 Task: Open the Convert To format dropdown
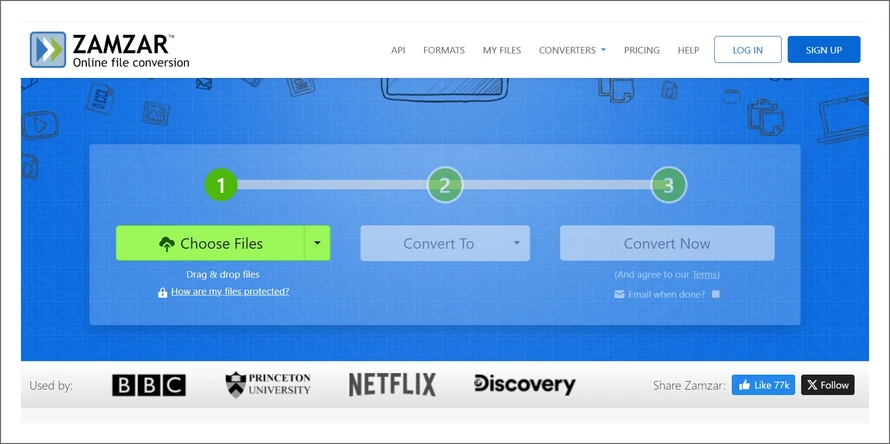[445, 243]
